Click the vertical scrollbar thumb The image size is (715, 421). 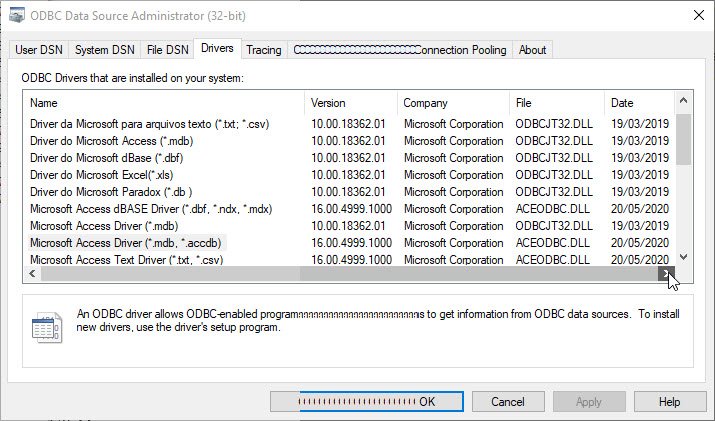[x=683, y=139]
